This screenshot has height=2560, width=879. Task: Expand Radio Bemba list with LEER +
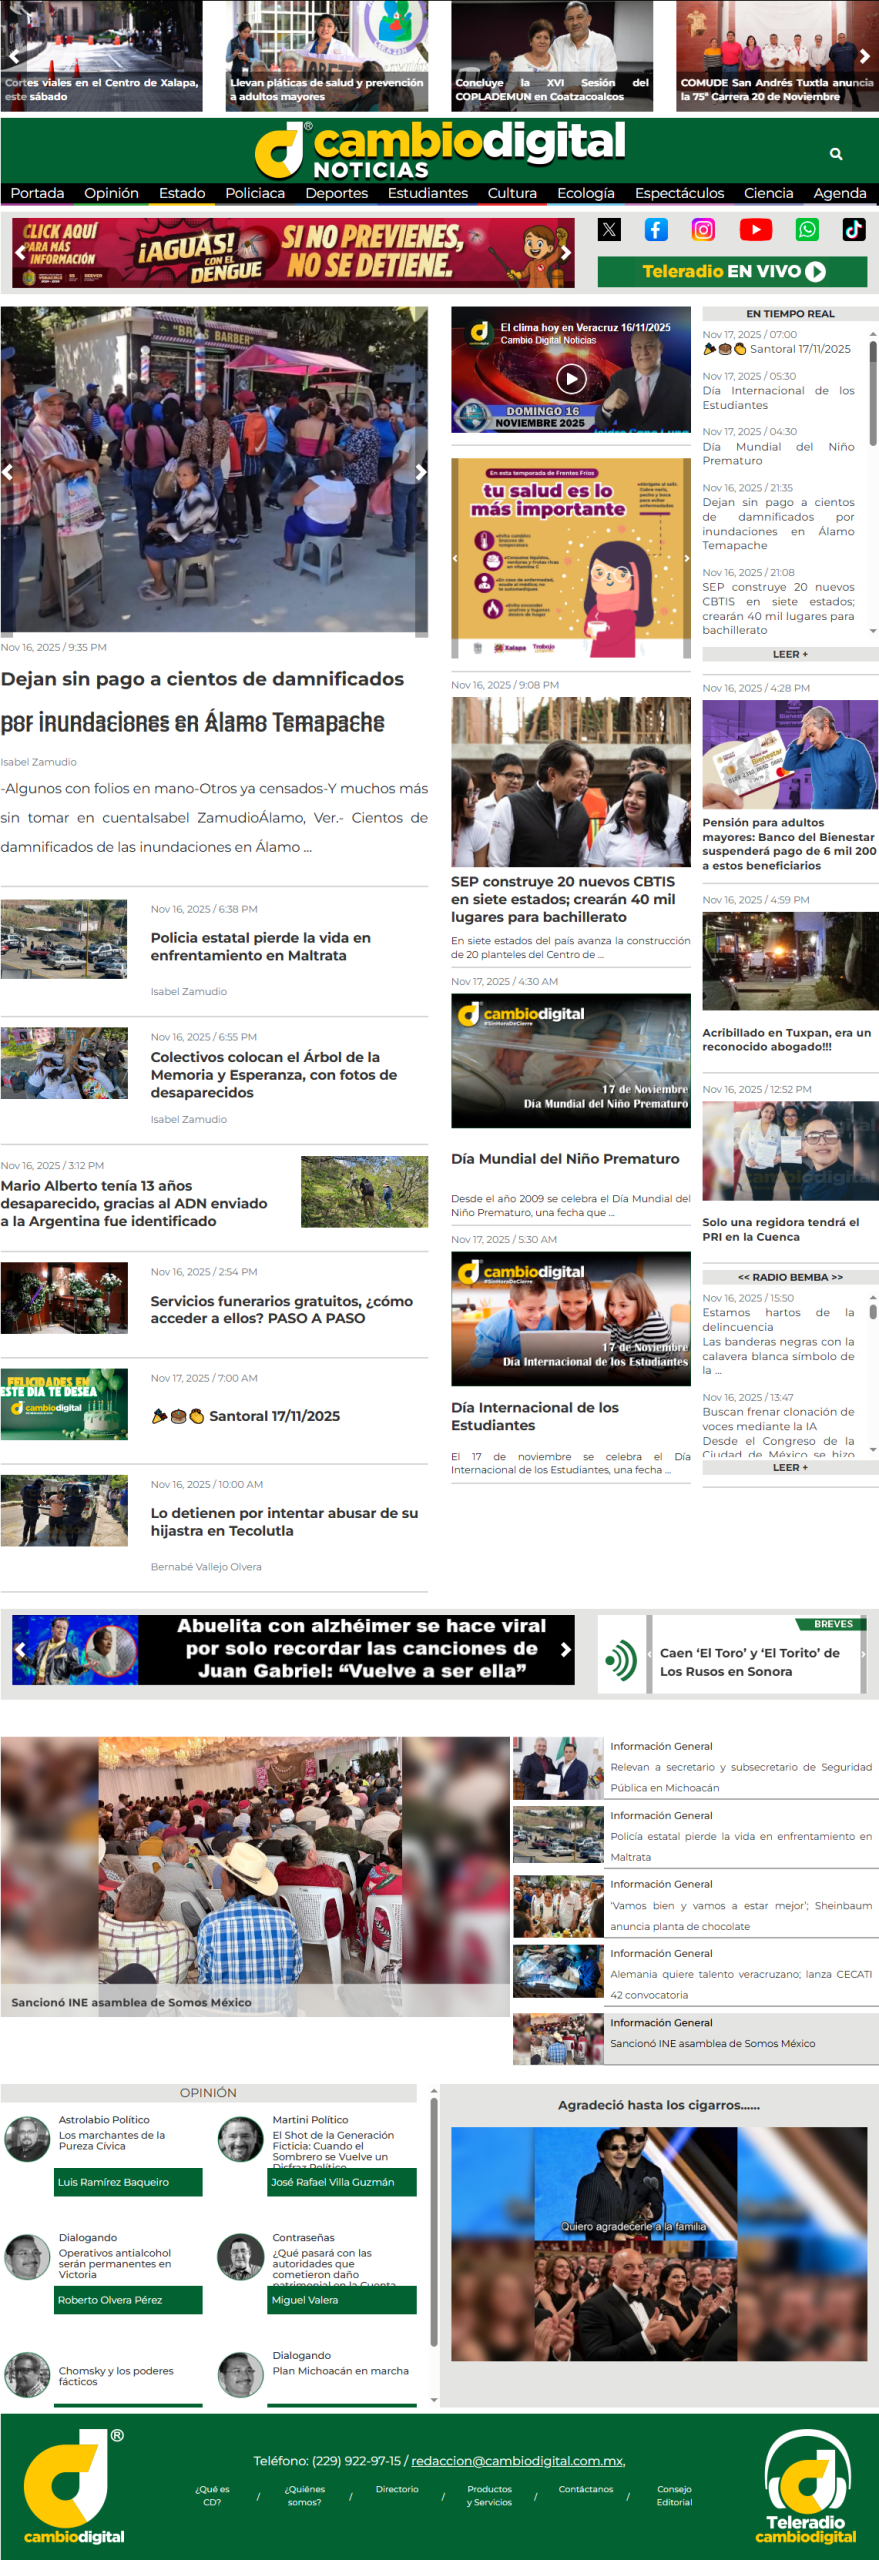(x=789, y=1467)
